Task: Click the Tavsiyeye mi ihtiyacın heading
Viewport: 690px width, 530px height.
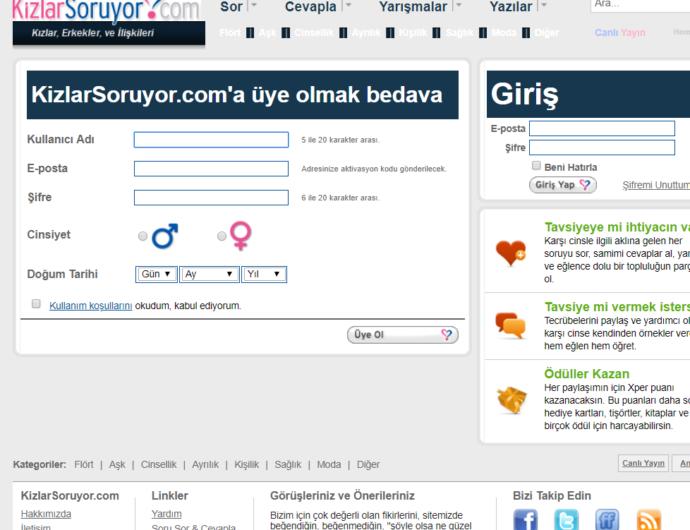Action: click(617, 227)
